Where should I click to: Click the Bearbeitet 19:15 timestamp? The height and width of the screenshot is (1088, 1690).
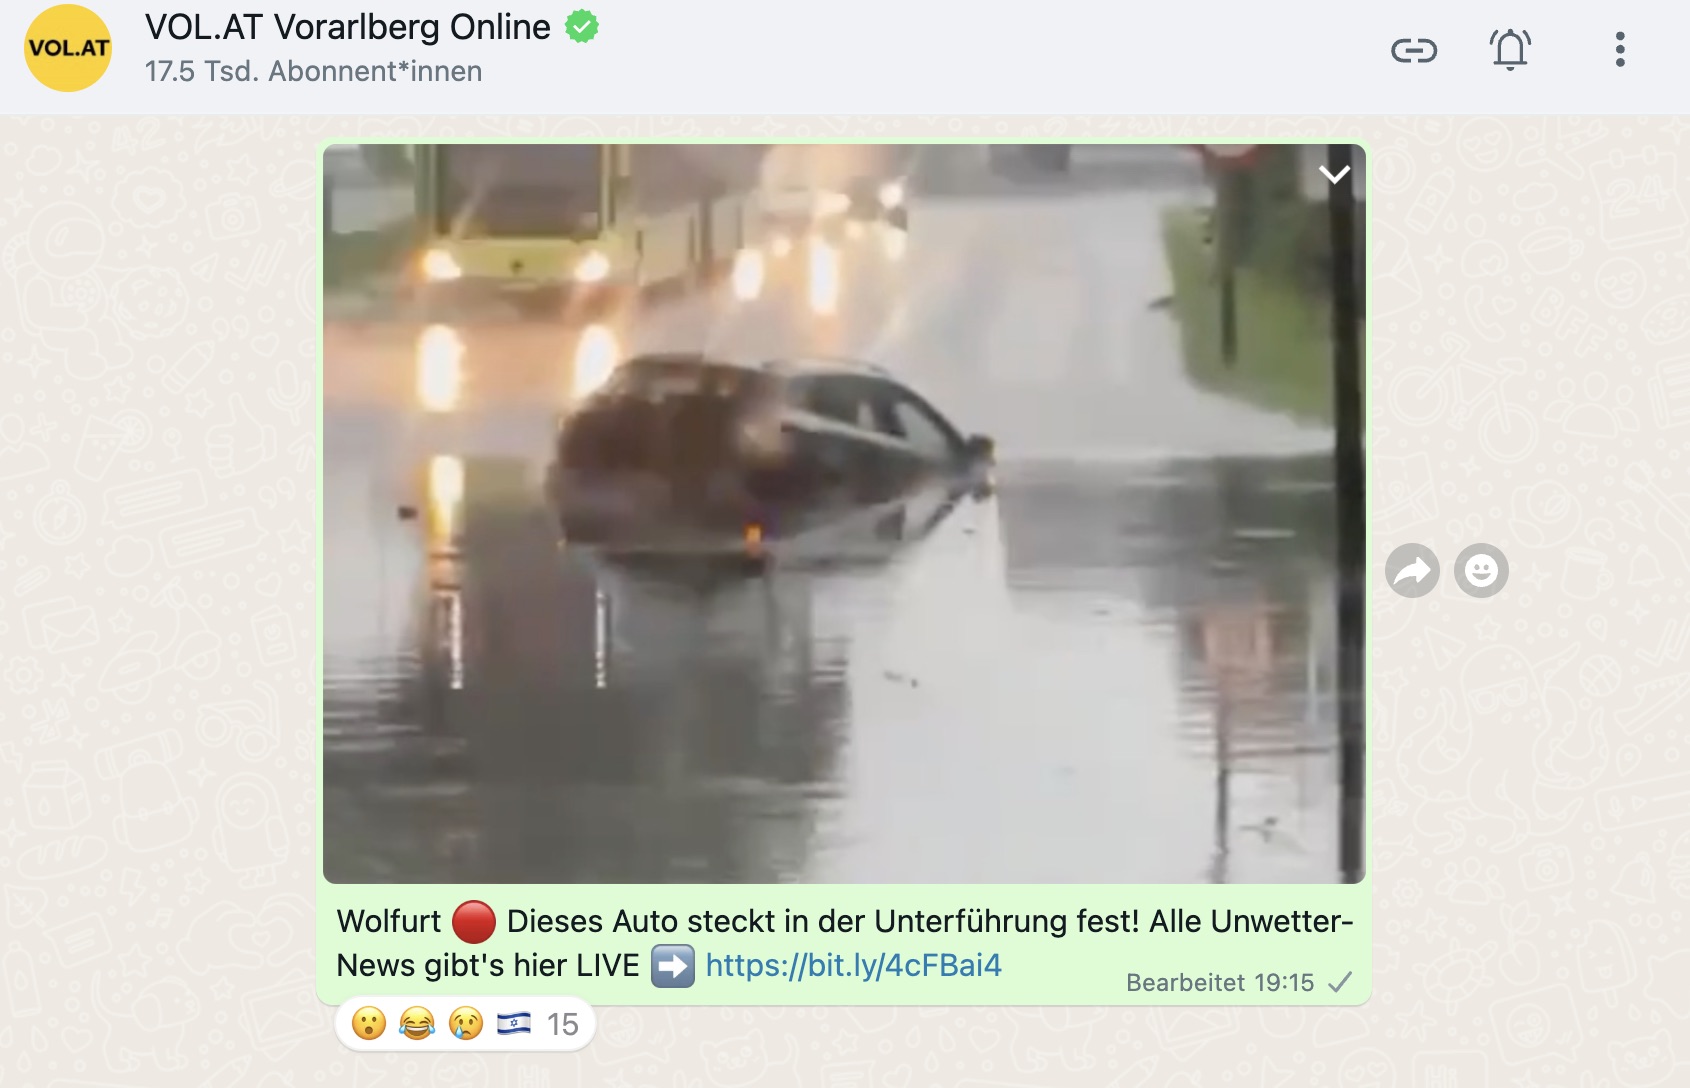click(1220, 983)
